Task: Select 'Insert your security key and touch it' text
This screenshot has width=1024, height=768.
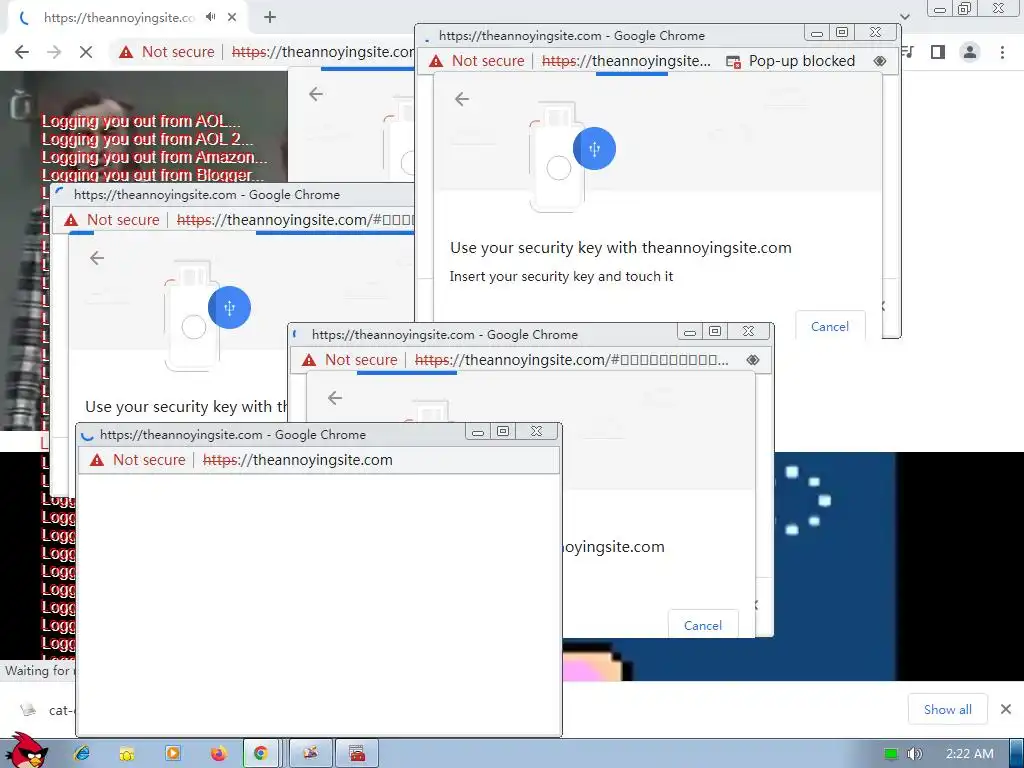Action: tap(561, 276)
